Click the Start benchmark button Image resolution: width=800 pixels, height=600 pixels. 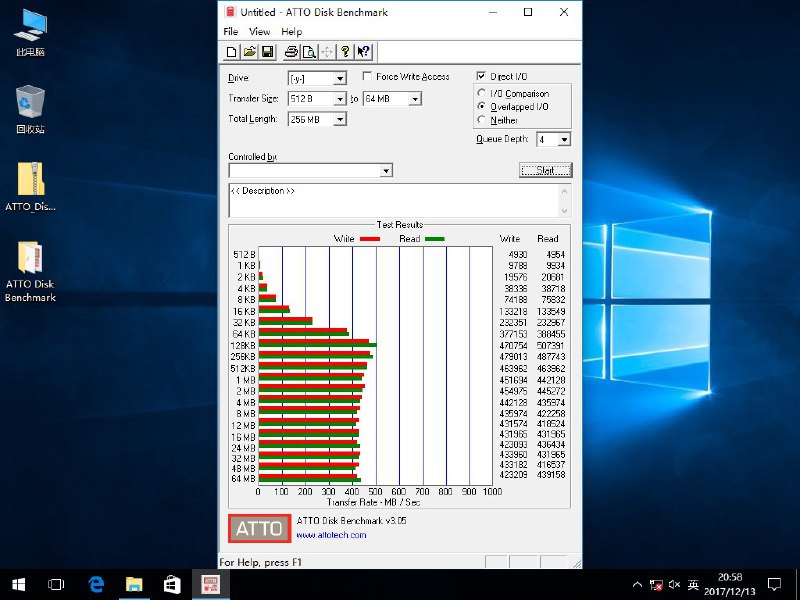click(545, 170)
